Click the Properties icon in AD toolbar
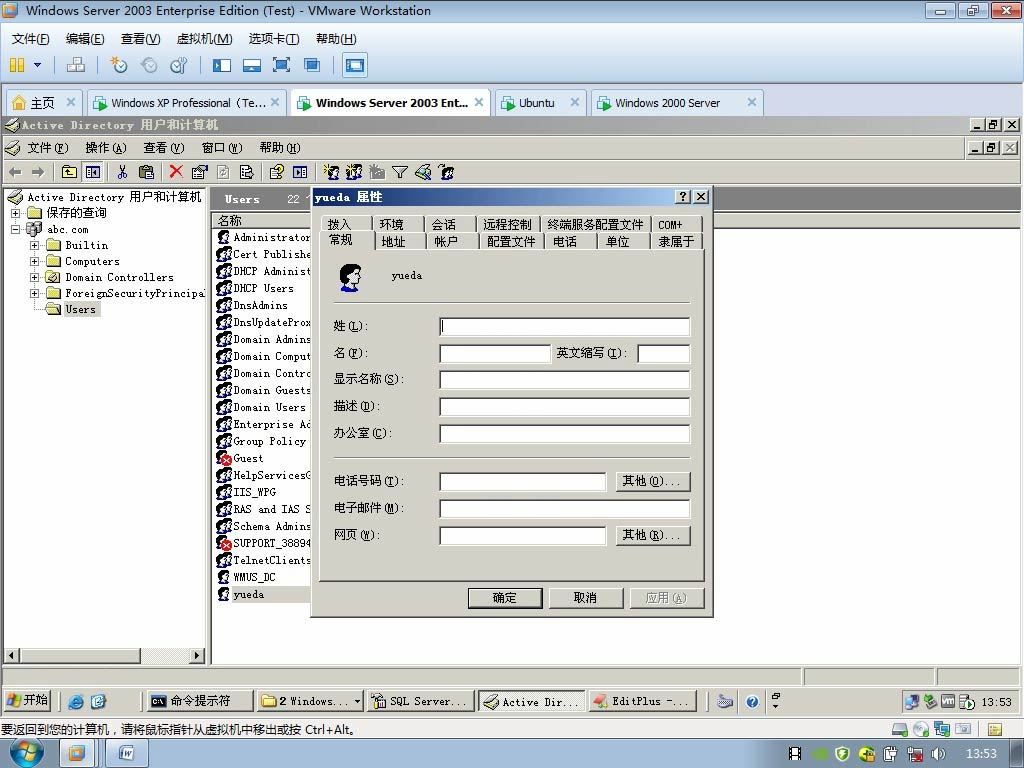This screenshot has height=768, width=1024. (199, 172)
